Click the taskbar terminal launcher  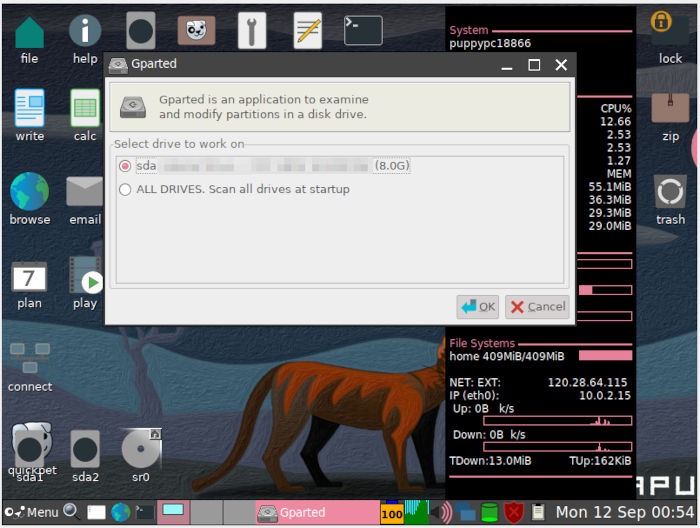pyautogui.click(x=145, y=512)
